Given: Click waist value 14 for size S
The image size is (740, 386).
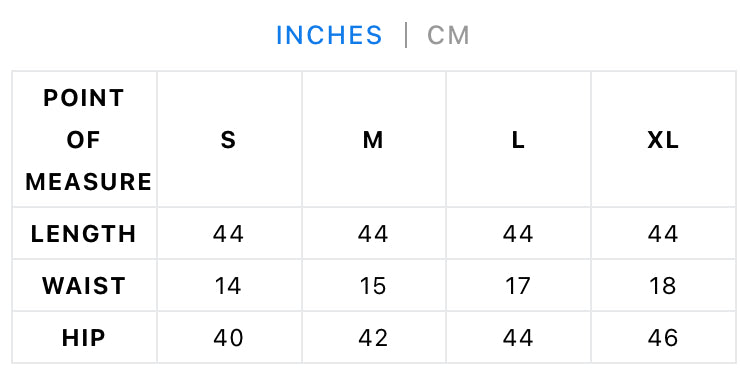Looking at the screenshot, I should point(228,286).
